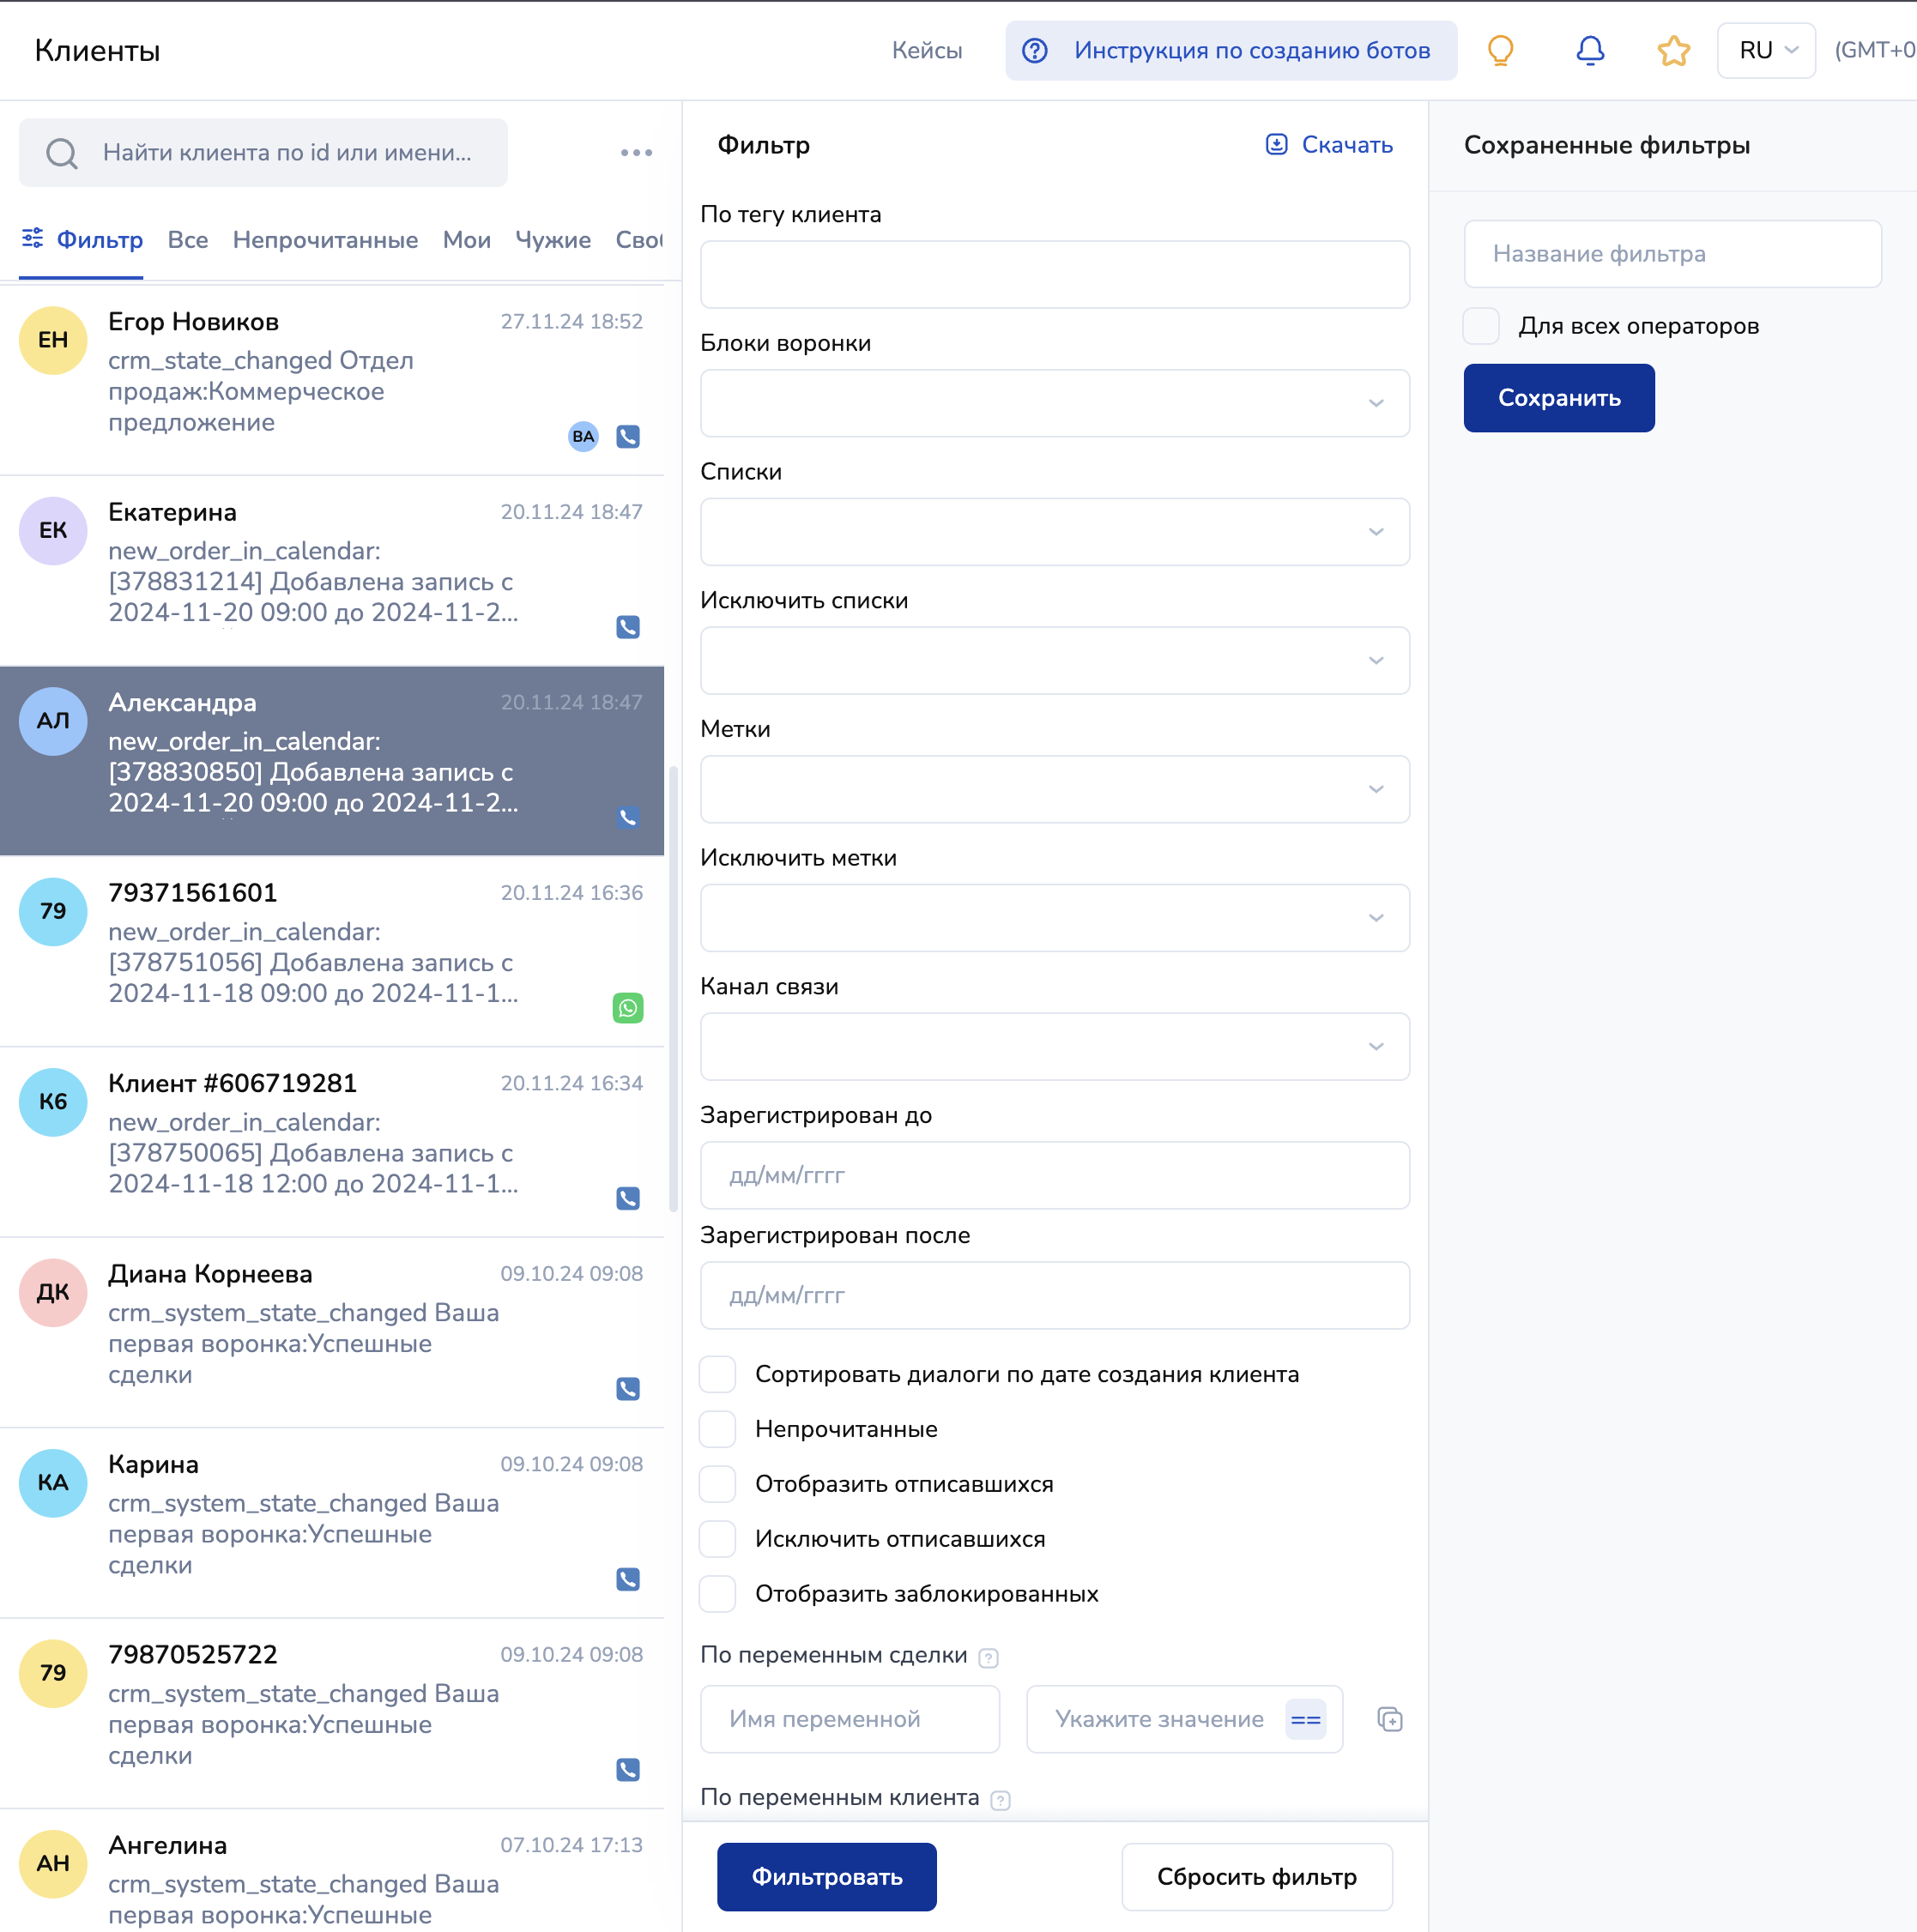1917x1932 pixels.
Task: Click the ЕН avatar of Егор Новиков
Action: (x=53, y=340)
